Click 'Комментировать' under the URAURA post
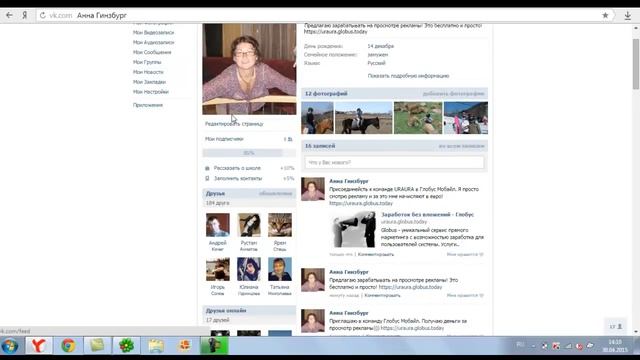Image resolution: width=640 pixels, height=360 pixels. tap(376, 254)
